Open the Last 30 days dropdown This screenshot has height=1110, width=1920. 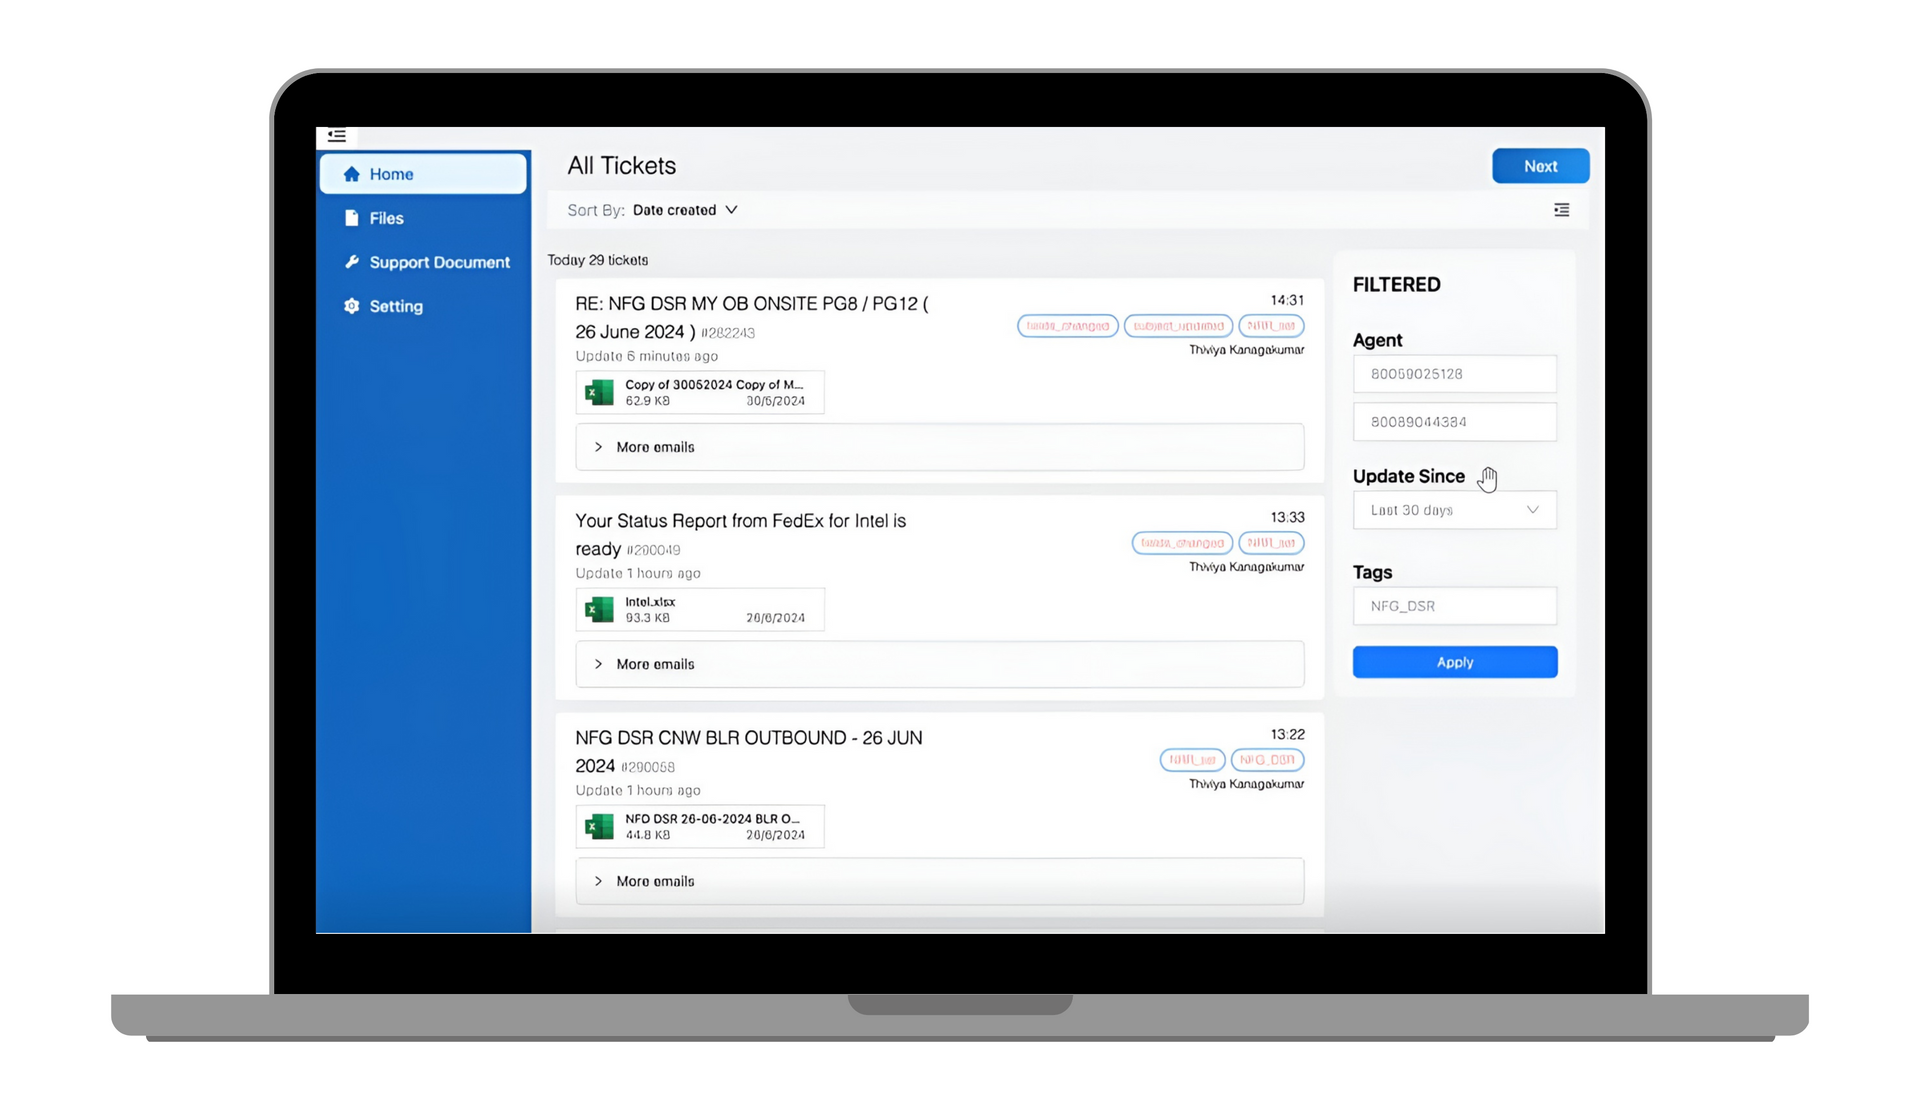point(1454,510)
